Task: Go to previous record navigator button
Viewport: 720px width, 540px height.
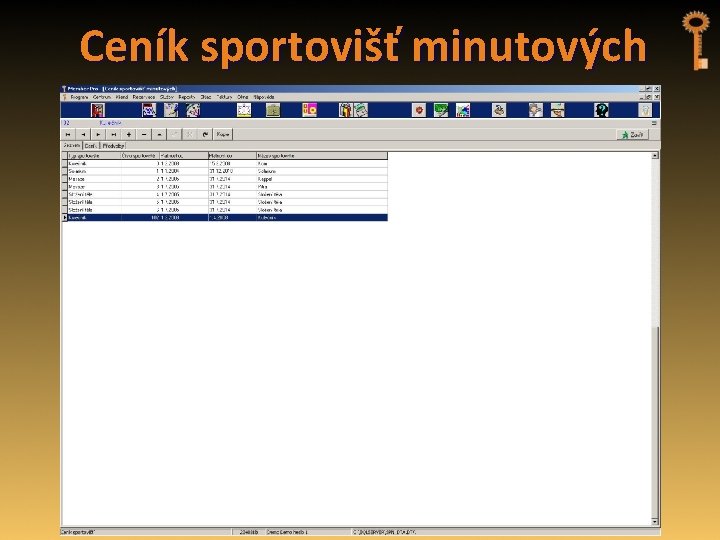Action: pyautogui.click(x=83, y=135)
